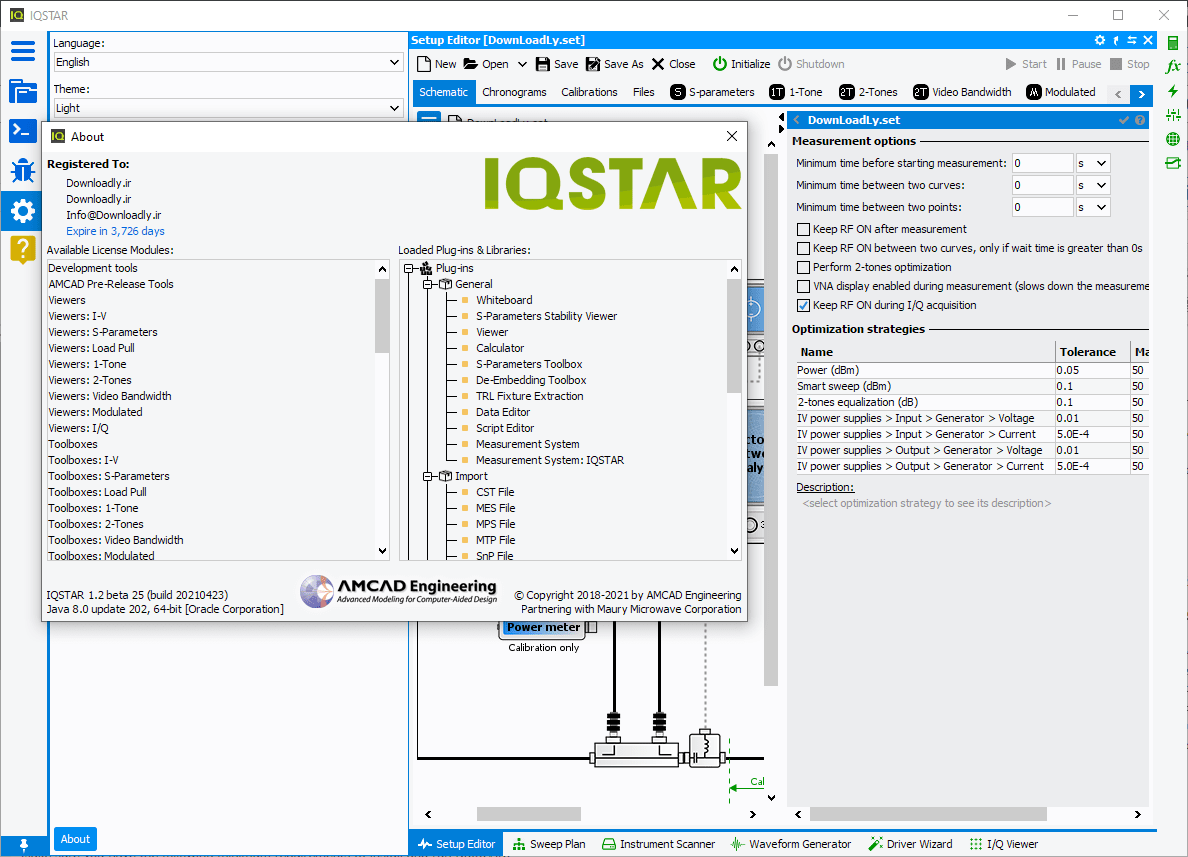This screenshot has height=857, width=1188.
Task: Open the I/Q Viewer bottom tab
Action: tap(1004, 844)
